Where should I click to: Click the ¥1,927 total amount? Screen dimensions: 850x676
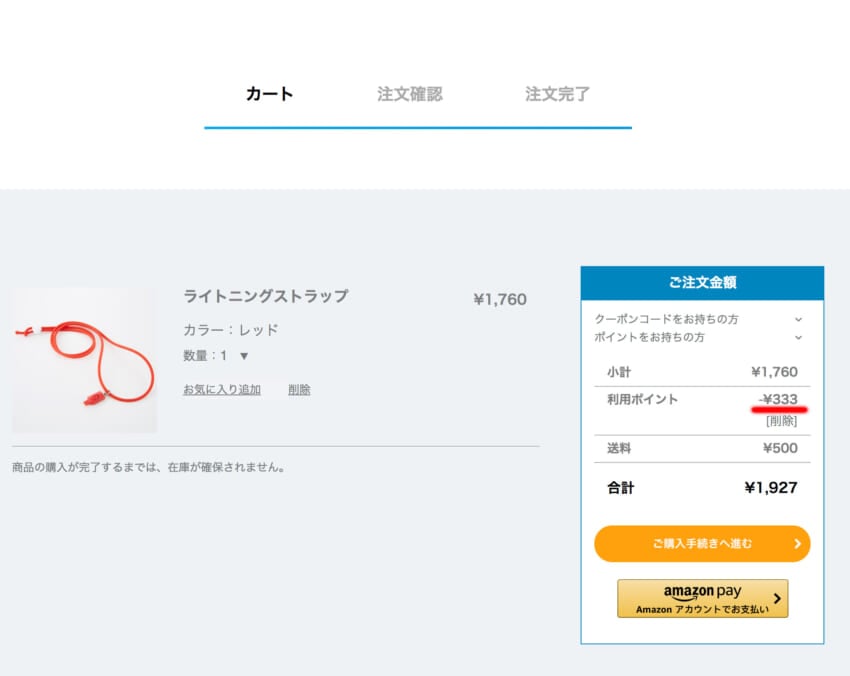click(x=770, y=488)
